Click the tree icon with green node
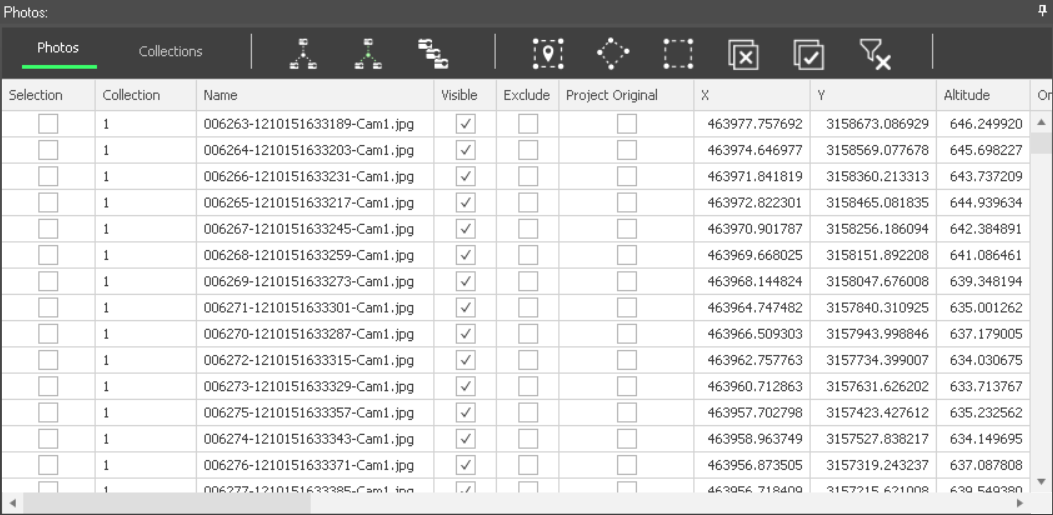Screen dimensions: 1053x515 368,54
